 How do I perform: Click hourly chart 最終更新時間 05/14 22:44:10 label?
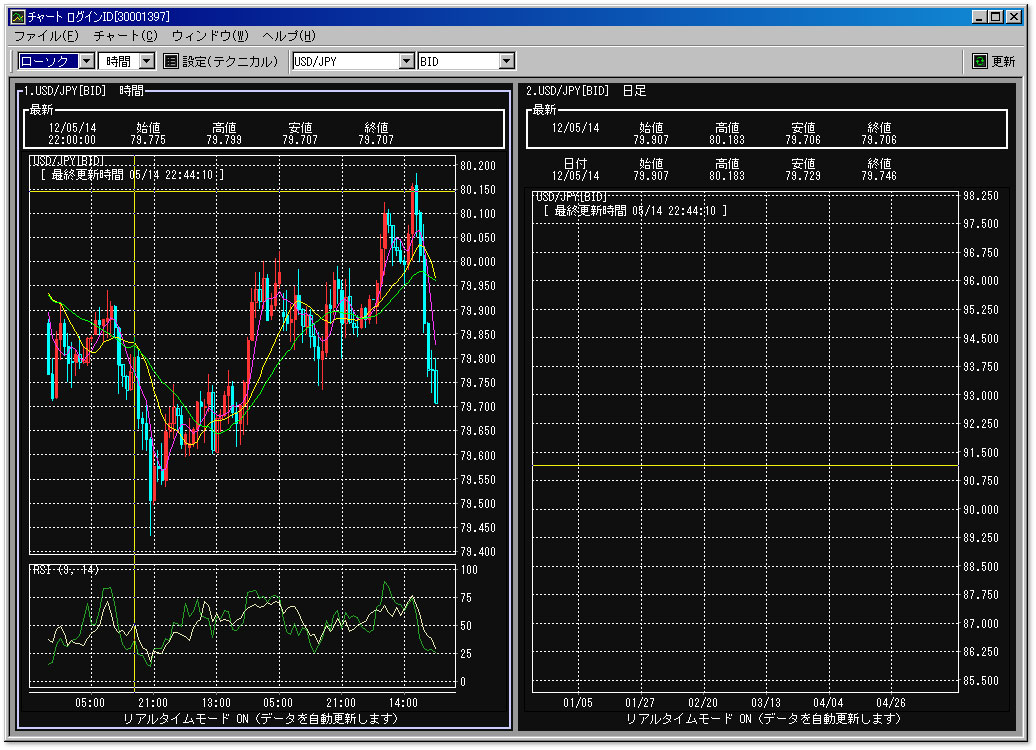point(132,175)
